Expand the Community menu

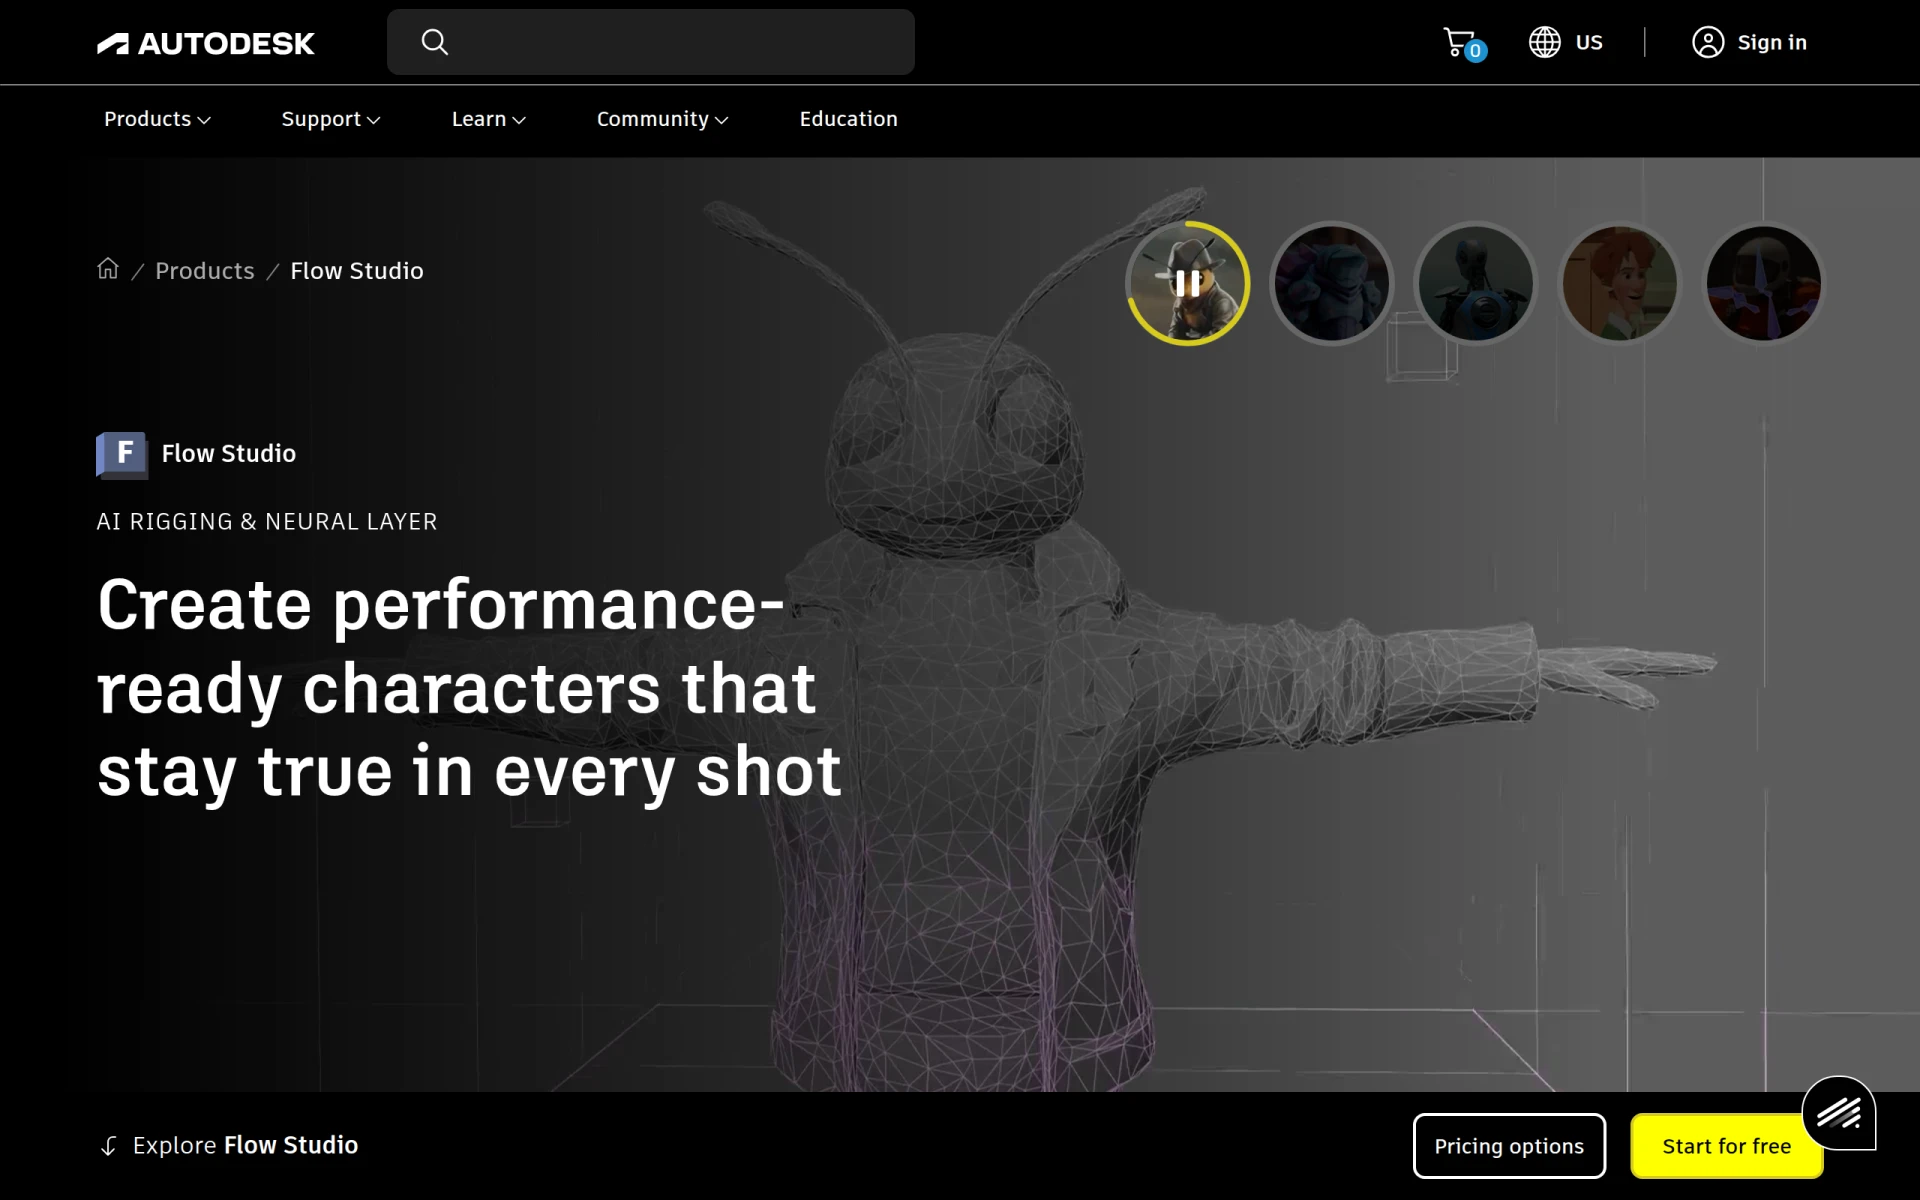click(662, 119)
